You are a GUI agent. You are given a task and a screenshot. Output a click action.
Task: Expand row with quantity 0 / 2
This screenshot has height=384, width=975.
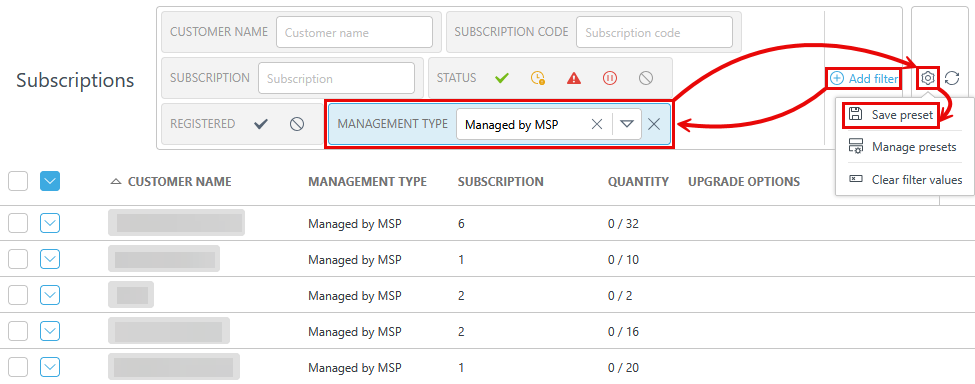[x=50, y=295]
